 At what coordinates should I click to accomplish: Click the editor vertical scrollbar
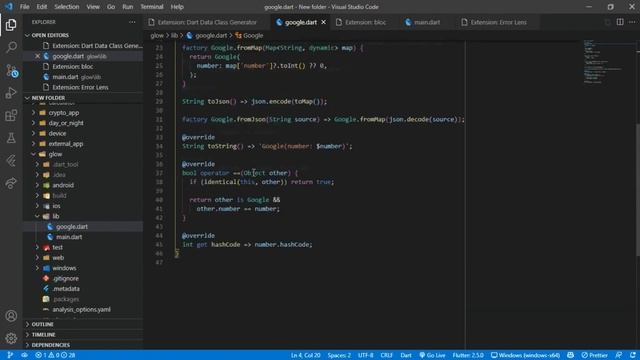click(638, 189)
